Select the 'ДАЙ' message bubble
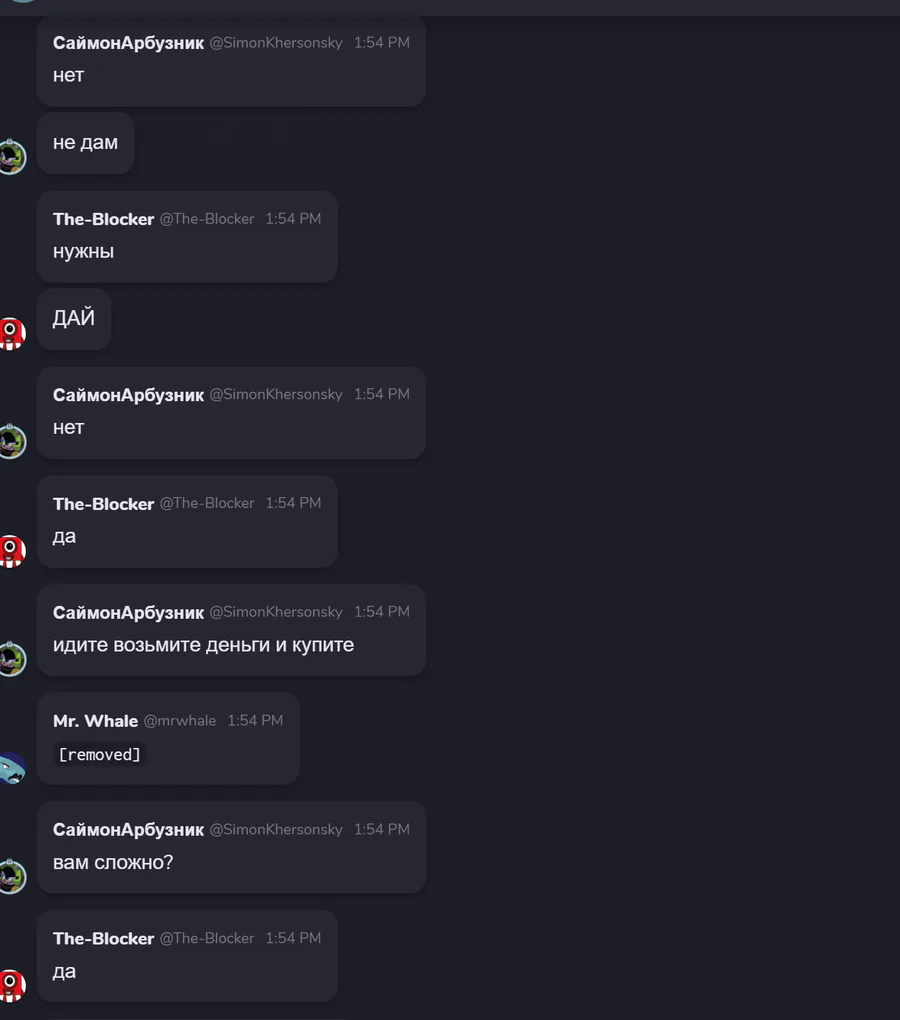 pos(73,319)
